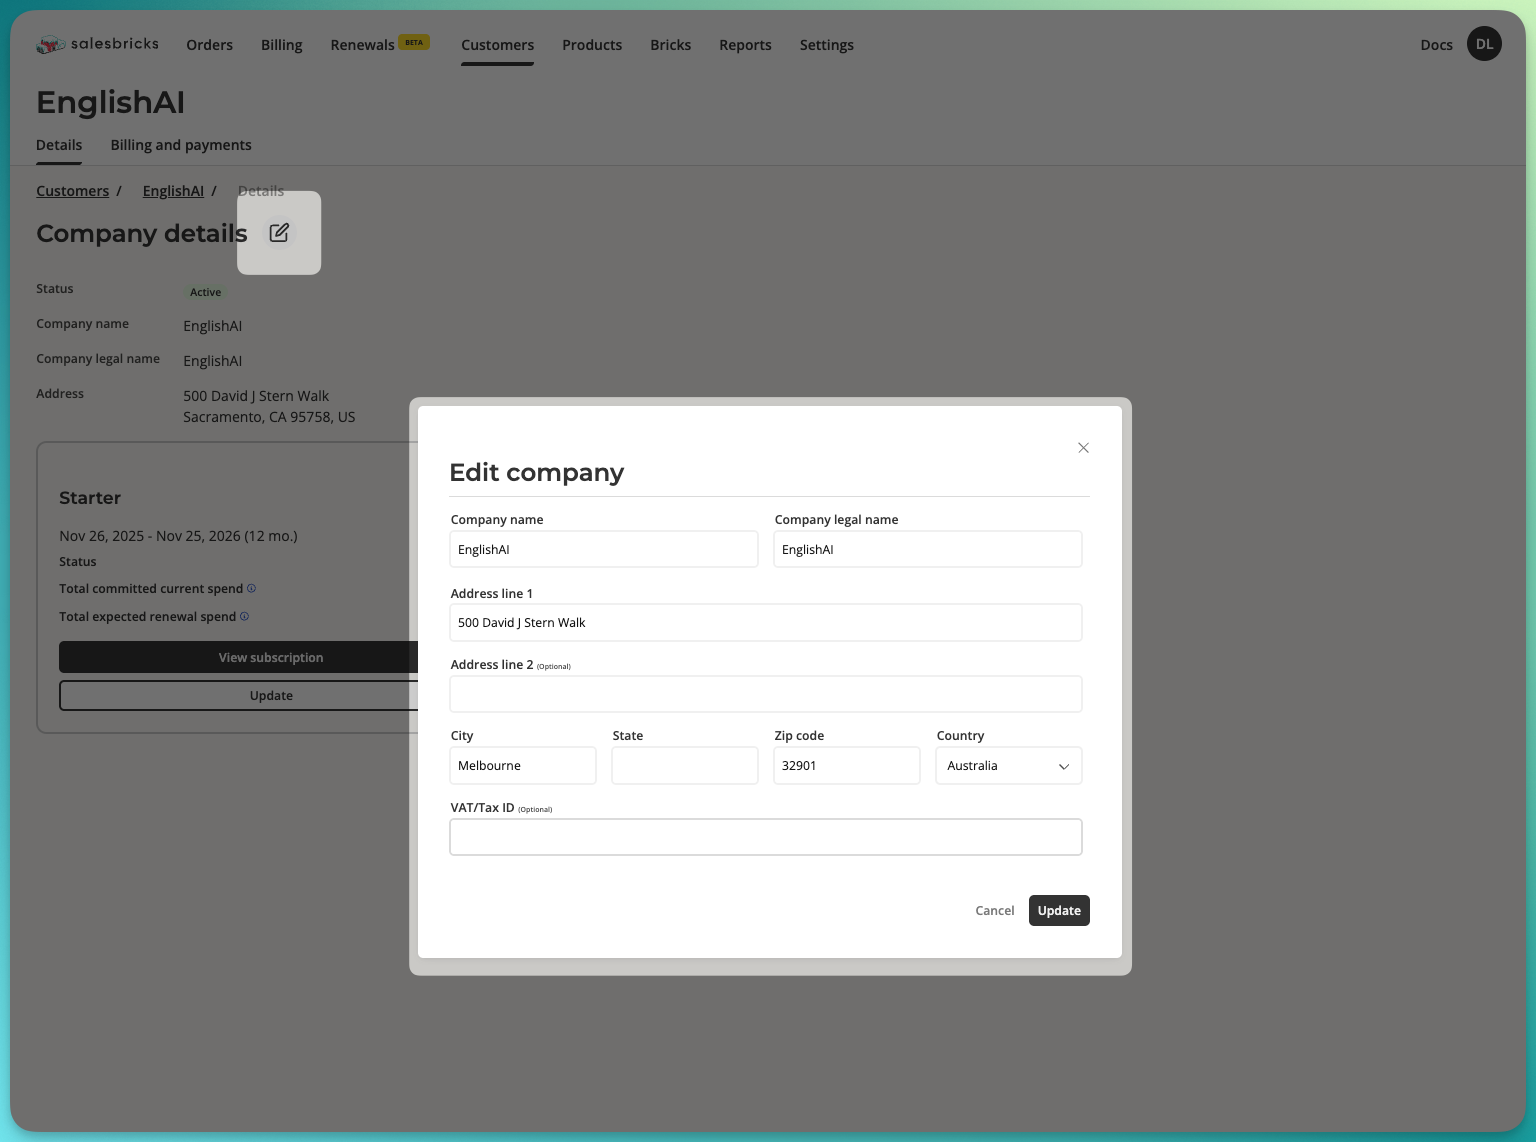
Task: Click the EnglishAI breadcrumb link
Action: pos(173,191)
